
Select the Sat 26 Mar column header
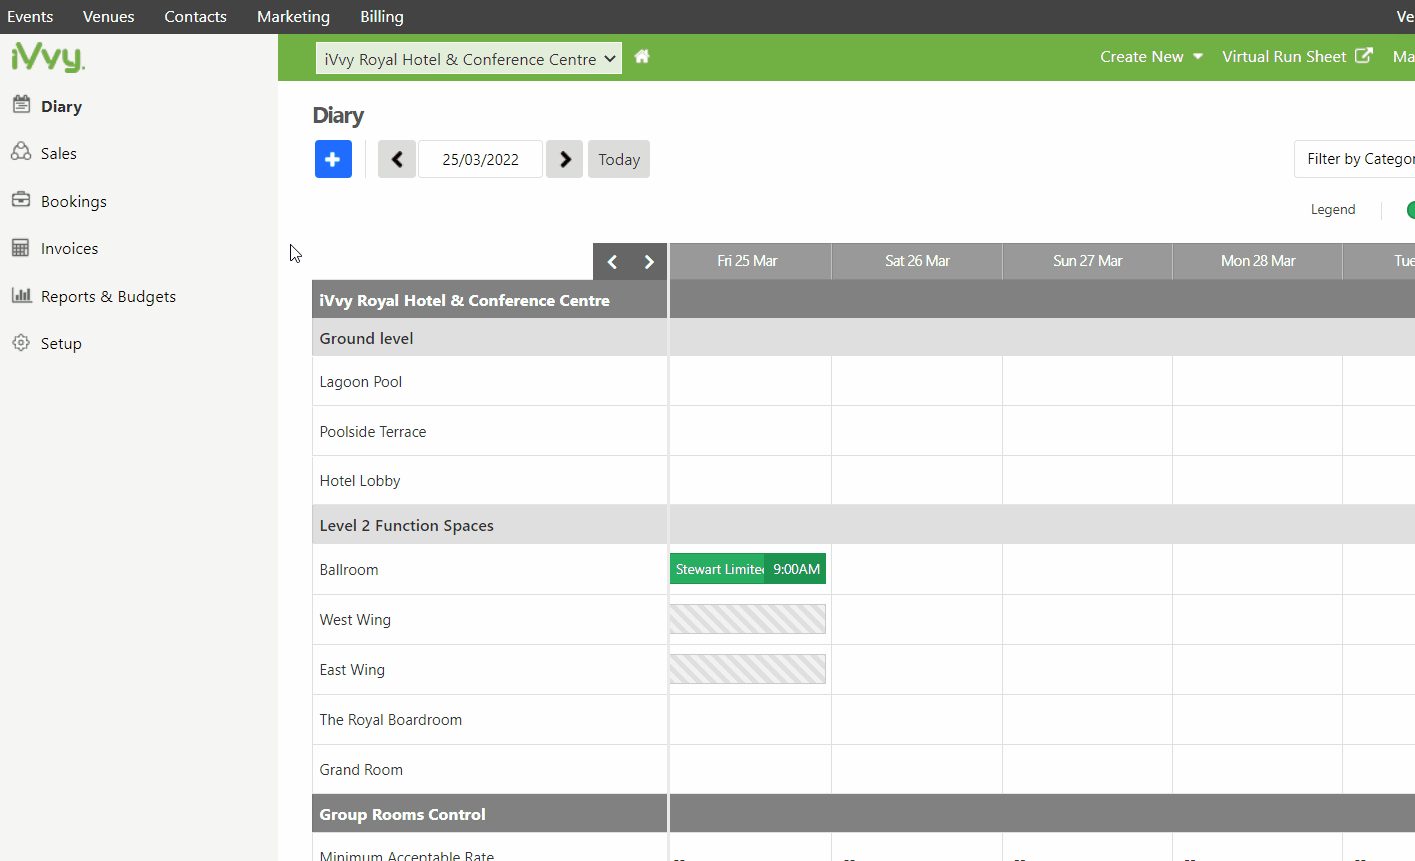[917, 261]
